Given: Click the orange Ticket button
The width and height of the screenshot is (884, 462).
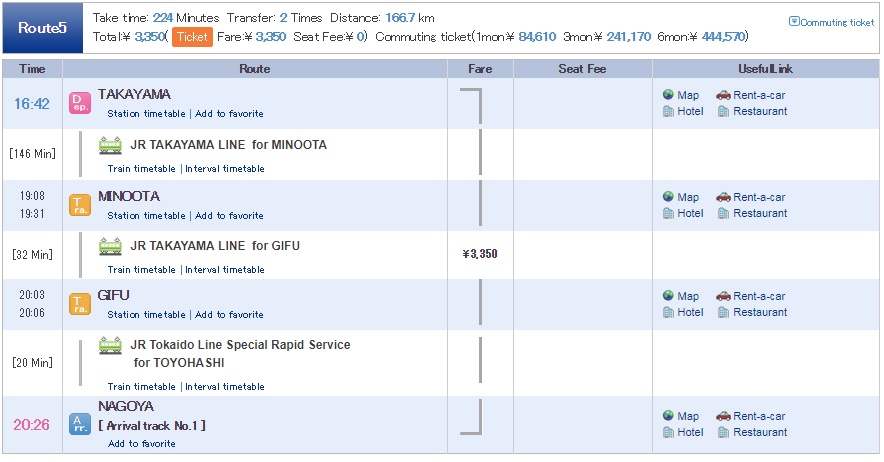Looking at the screenshot, I should 192,37.
